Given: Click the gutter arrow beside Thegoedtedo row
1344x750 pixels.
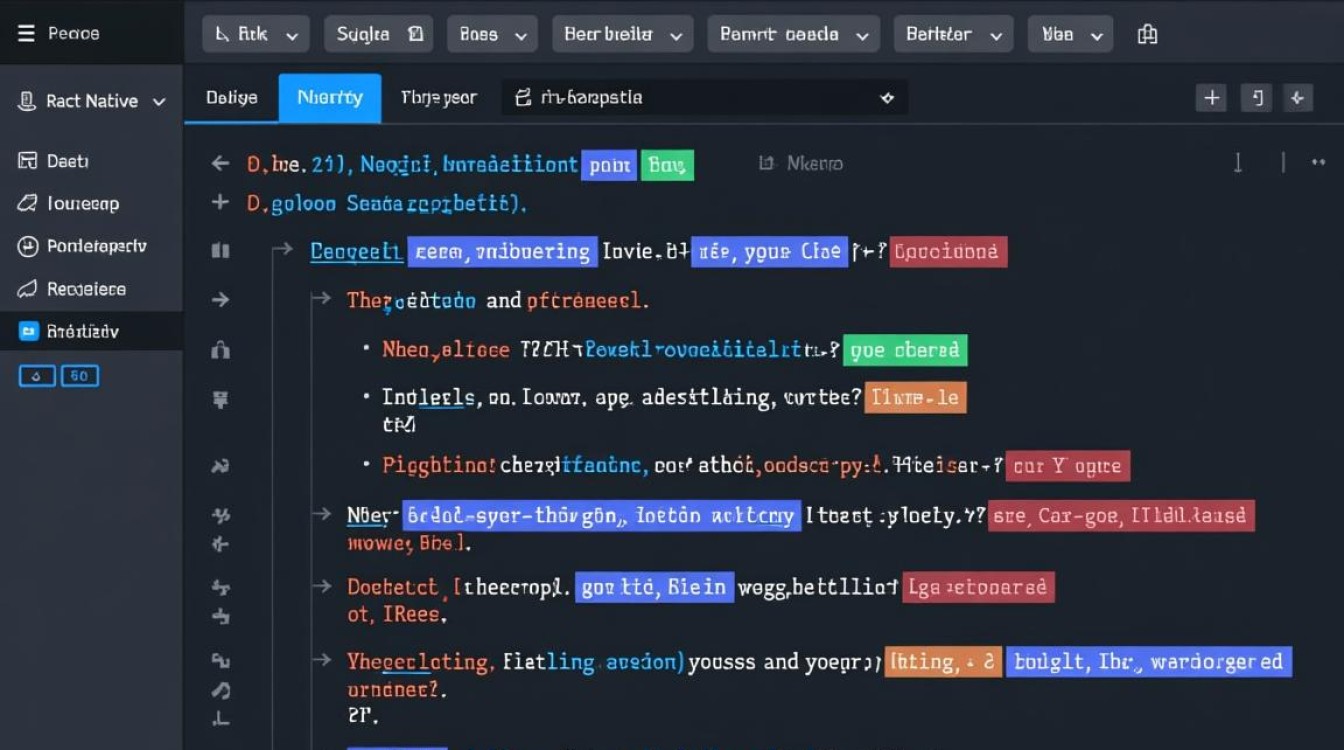Looking at the screenshot, I should (220, 300).
